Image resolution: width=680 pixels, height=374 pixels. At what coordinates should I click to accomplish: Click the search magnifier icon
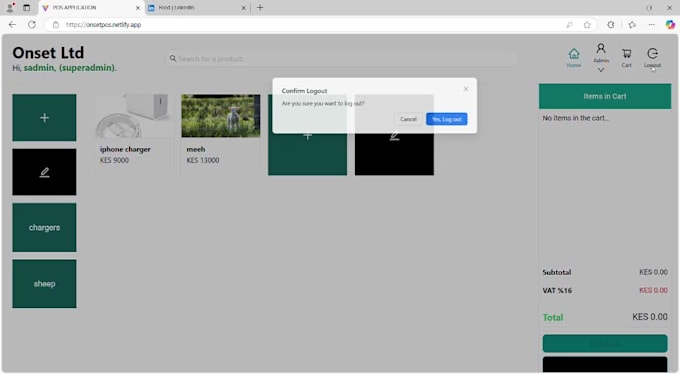(x=173, y=58)
